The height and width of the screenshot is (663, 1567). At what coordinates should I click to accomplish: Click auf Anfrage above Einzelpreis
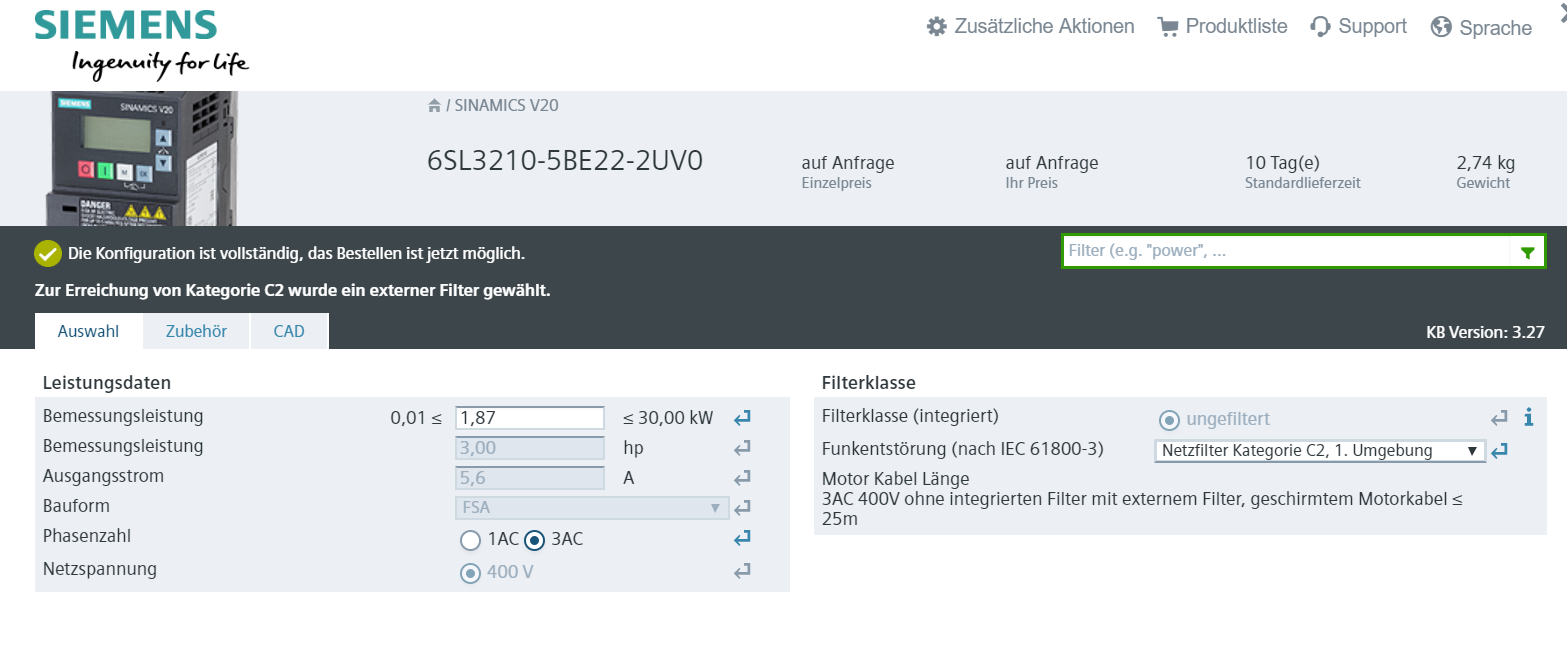(x=848, y=163)
